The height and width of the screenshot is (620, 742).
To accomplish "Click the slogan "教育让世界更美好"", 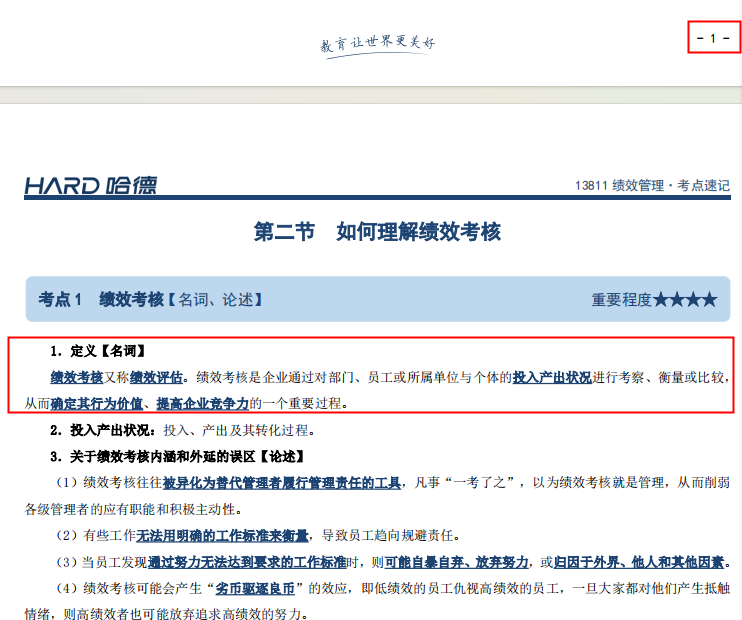I will point(378,44).
